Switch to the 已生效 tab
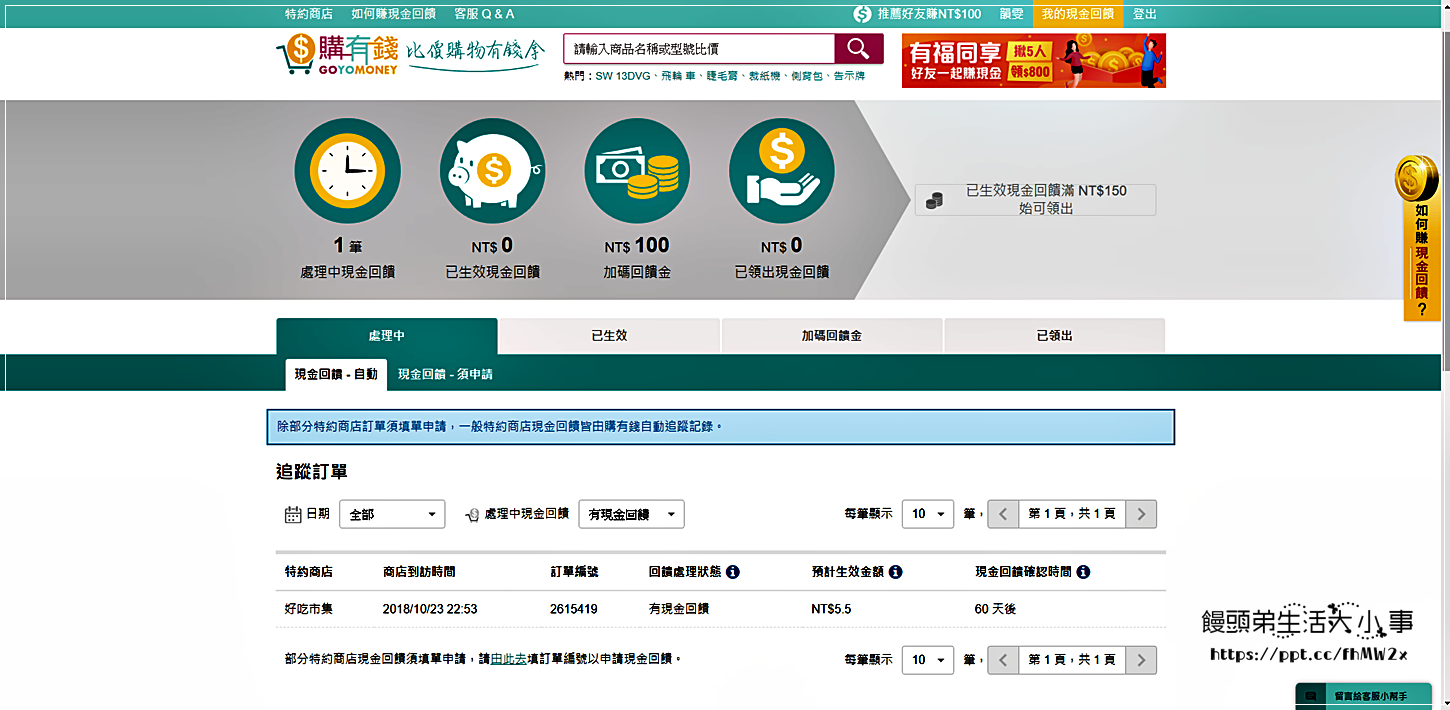1450x710 pixels. pyautogui.click(x=609, y=336)
